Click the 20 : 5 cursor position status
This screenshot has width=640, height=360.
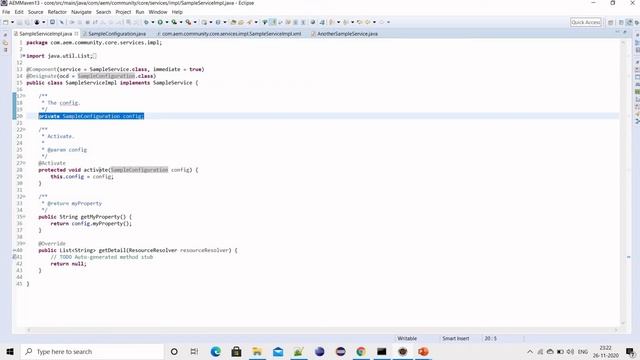[x=490, y=338]
